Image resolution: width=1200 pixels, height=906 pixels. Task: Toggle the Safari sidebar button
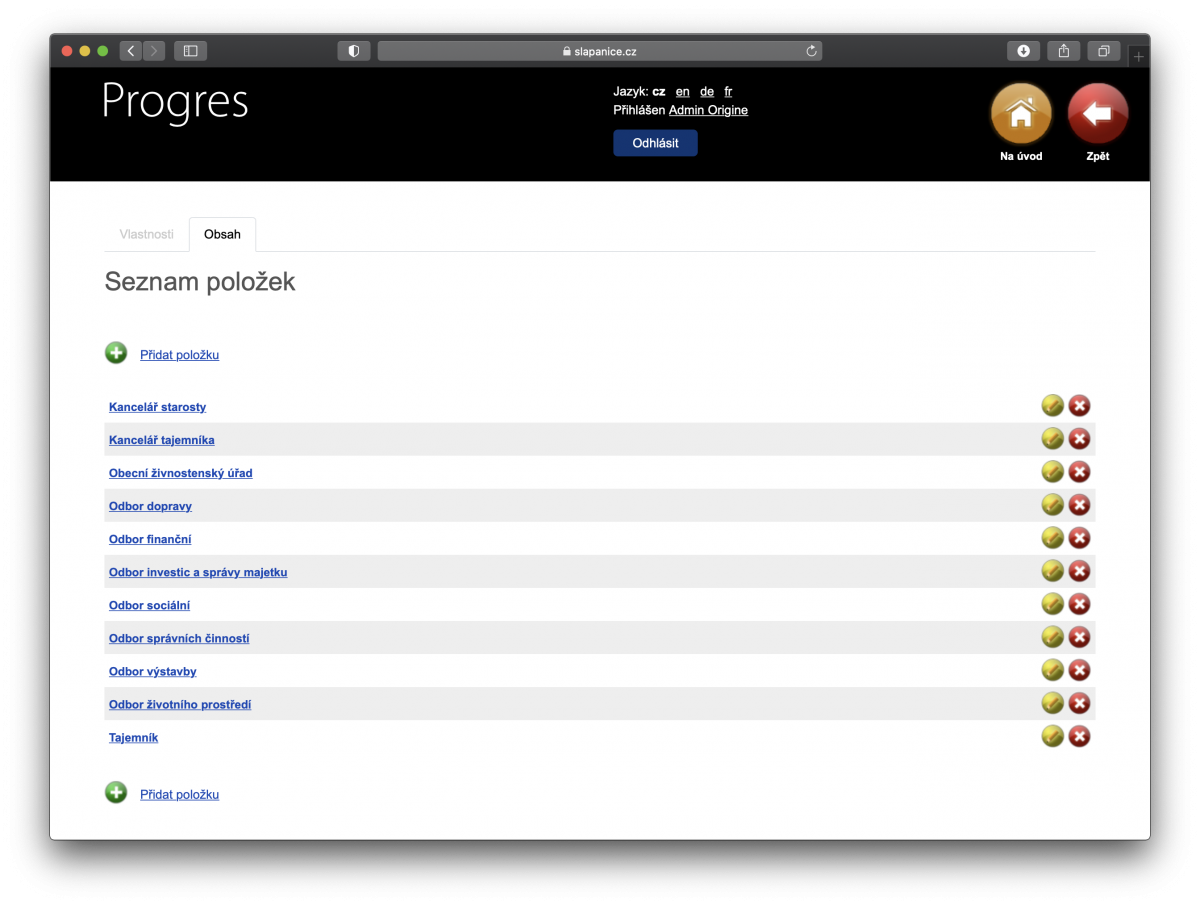[190, 51]
